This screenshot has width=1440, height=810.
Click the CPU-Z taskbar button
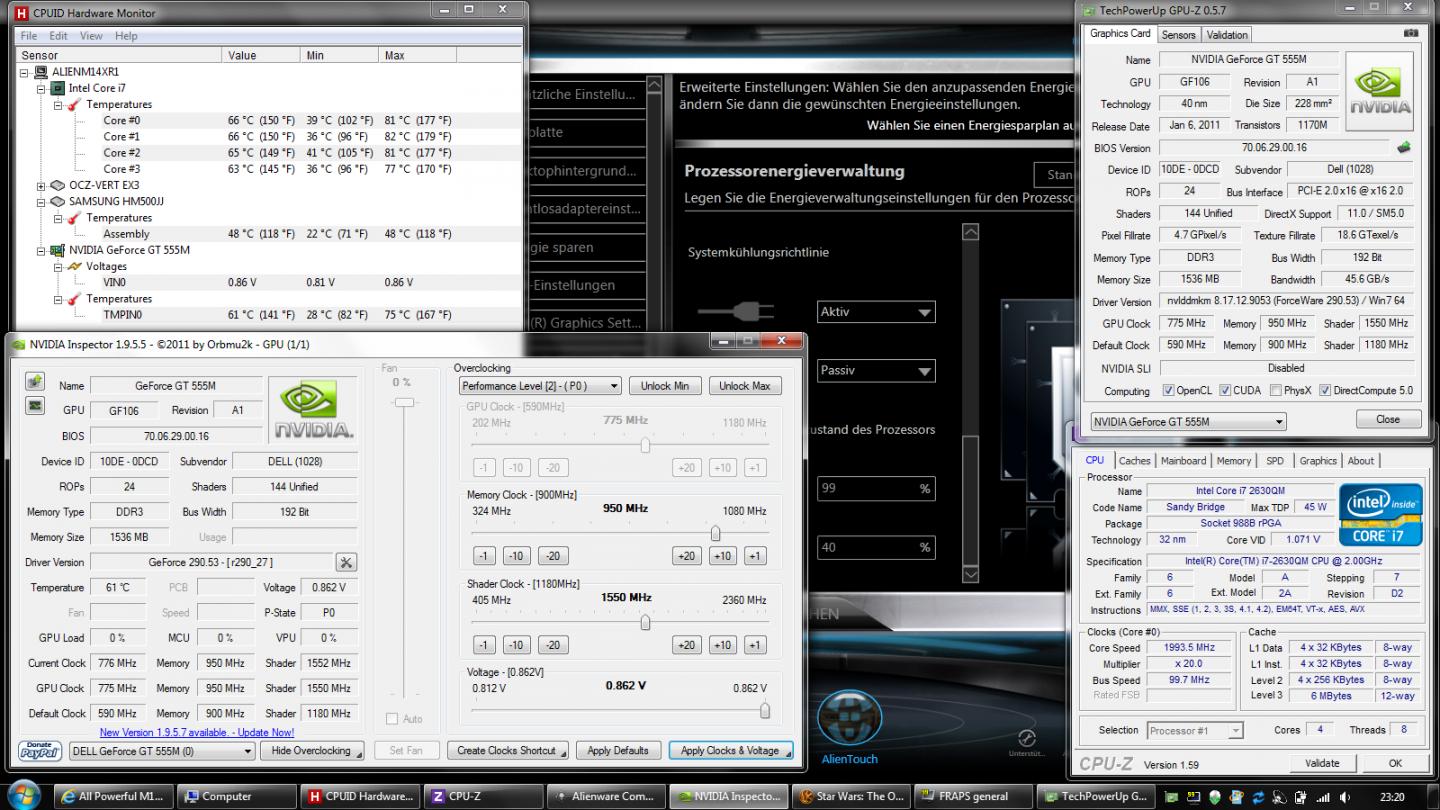coord(483,796)
